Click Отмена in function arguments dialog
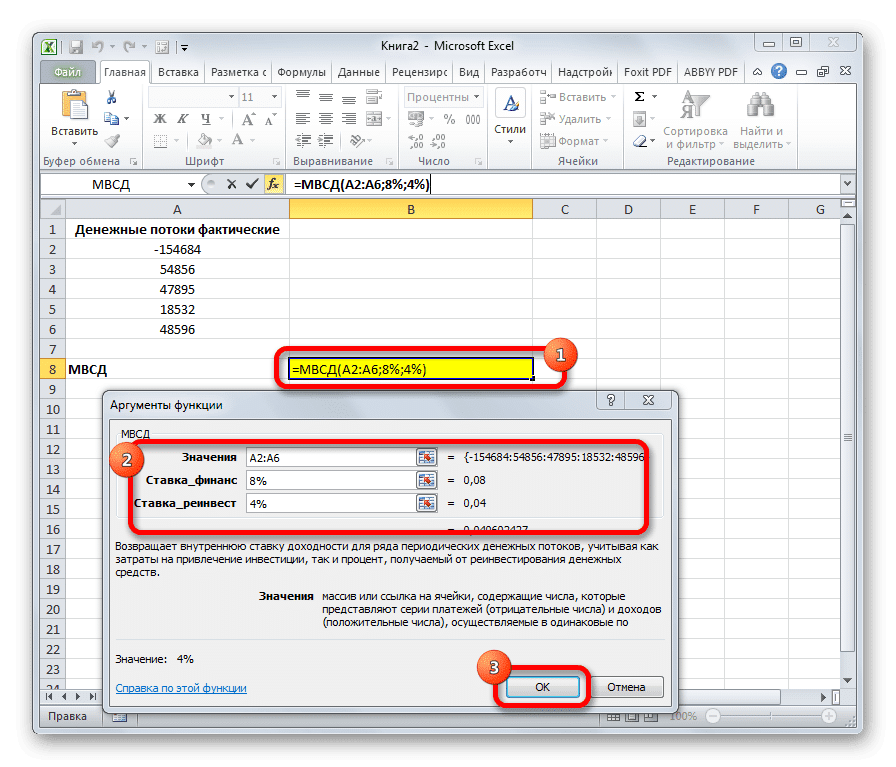Viewport: 896px width, 767px height. [x=626, y=687]
